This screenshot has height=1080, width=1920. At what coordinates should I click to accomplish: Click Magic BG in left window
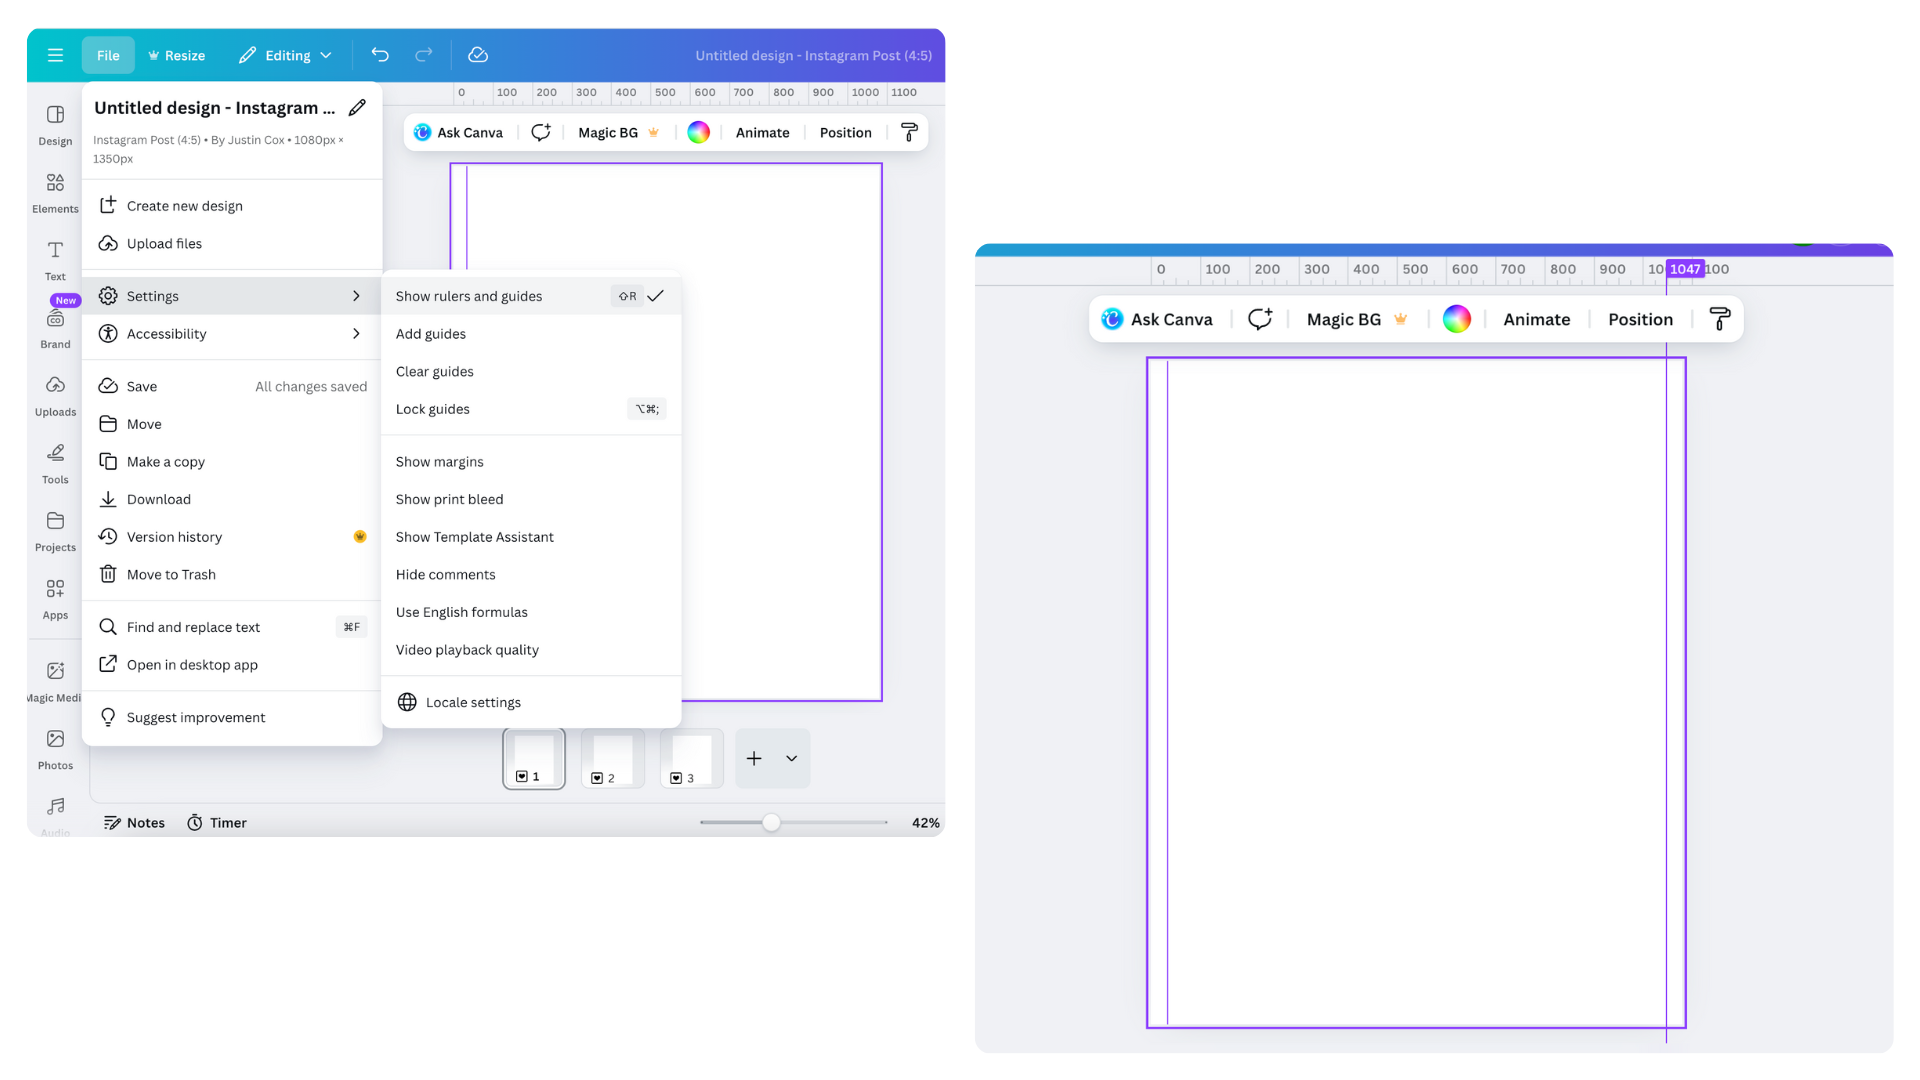pos(619,132)
